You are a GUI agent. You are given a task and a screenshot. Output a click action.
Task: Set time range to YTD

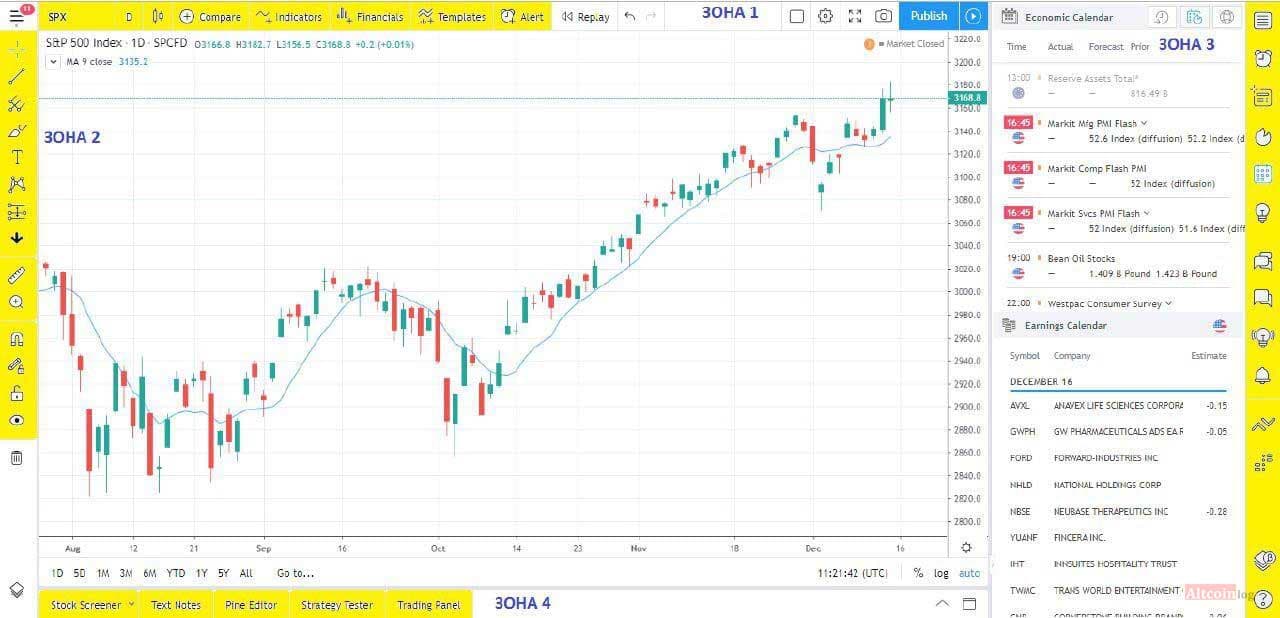pos(176,573)
